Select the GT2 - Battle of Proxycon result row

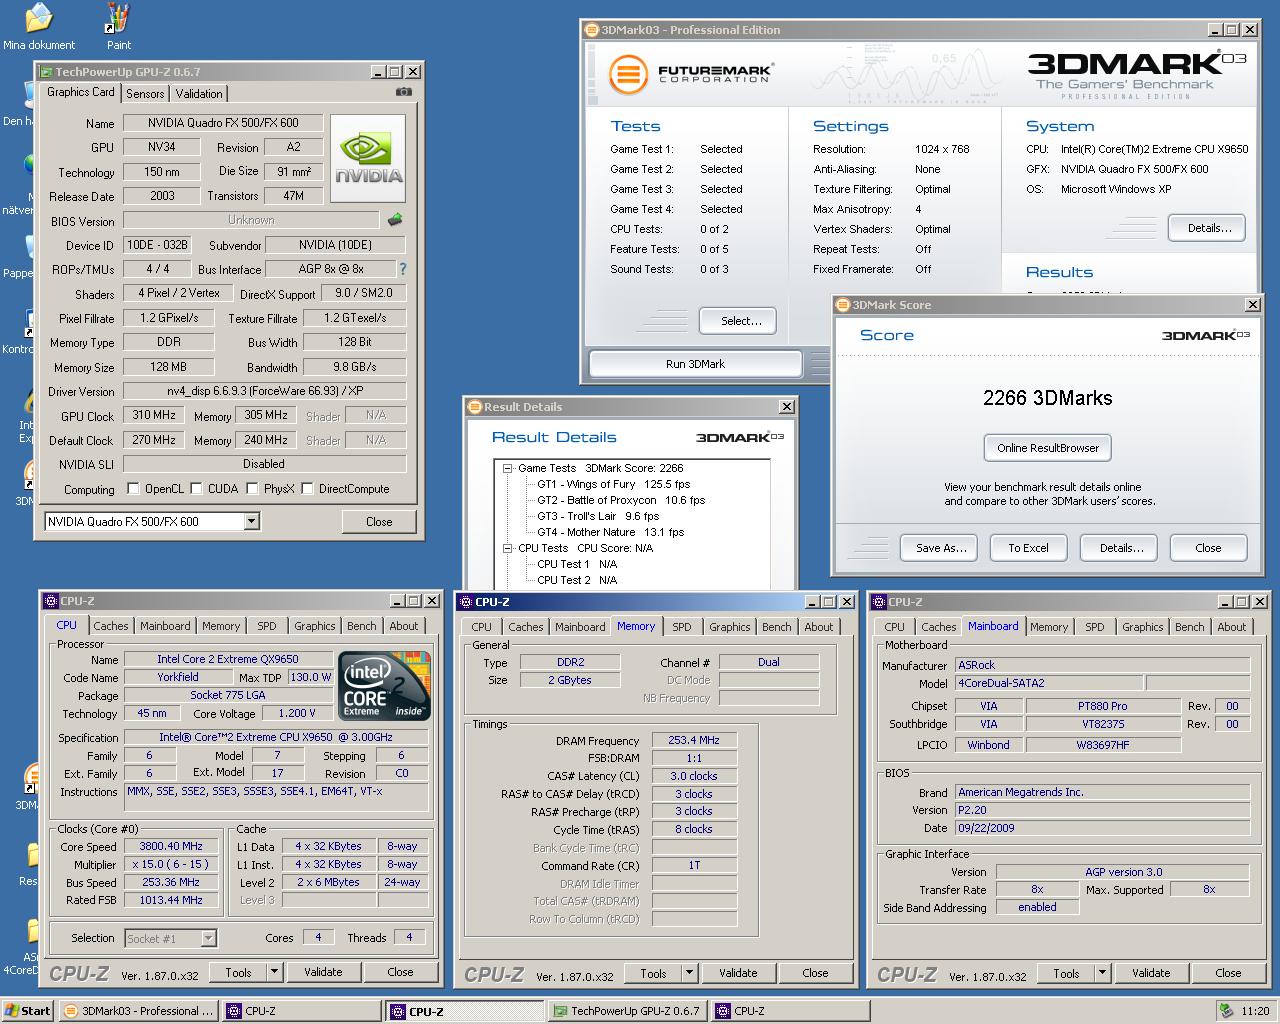coord(620,500)
